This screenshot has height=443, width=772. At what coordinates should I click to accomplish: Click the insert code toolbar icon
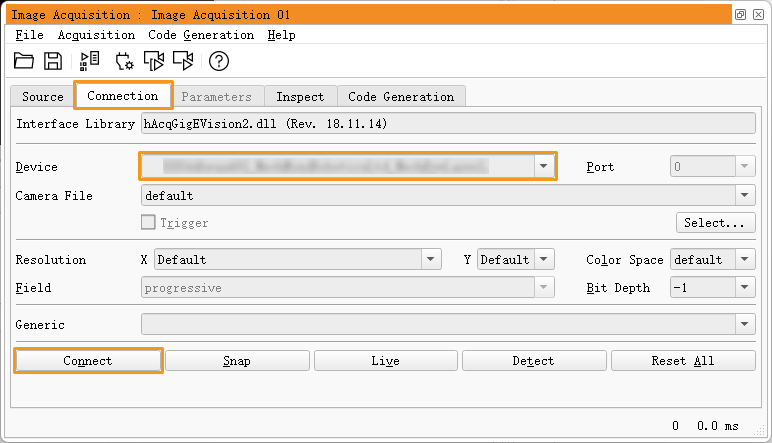pyautogui.click(x=90, y=61)
